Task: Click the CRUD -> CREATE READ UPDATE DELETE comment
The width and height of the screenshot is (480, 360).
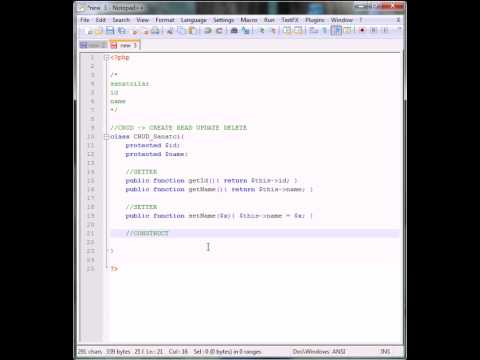Action: tap(179, 128)
